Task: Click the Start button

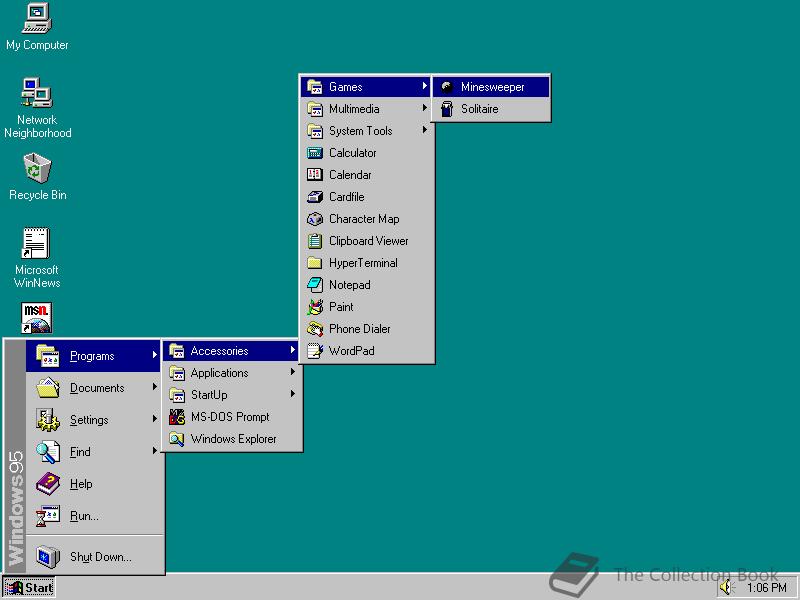Action: 29,588
